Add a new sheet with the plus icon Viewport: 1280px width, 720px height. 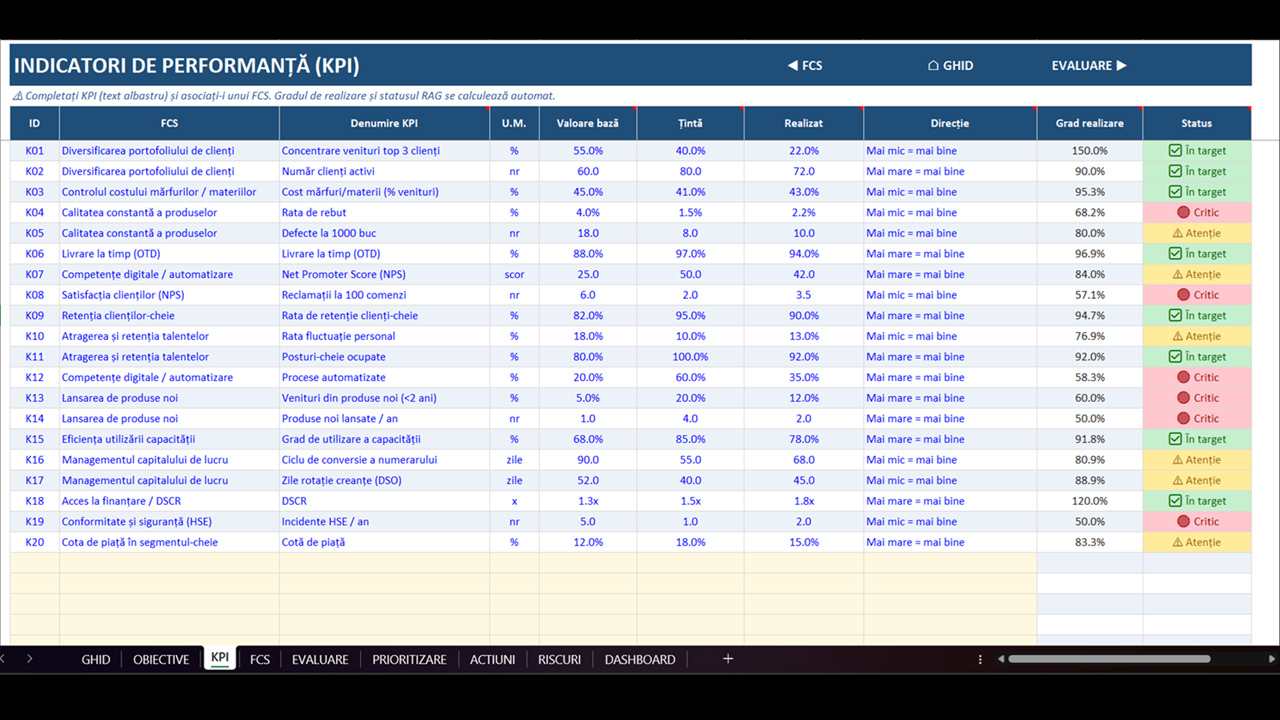click(728, 659)
